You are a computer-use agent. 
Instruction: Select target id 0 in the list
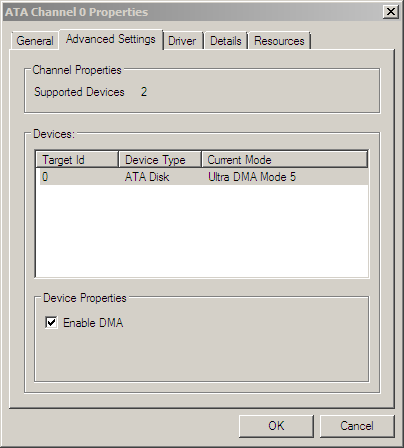coord(45,177)
